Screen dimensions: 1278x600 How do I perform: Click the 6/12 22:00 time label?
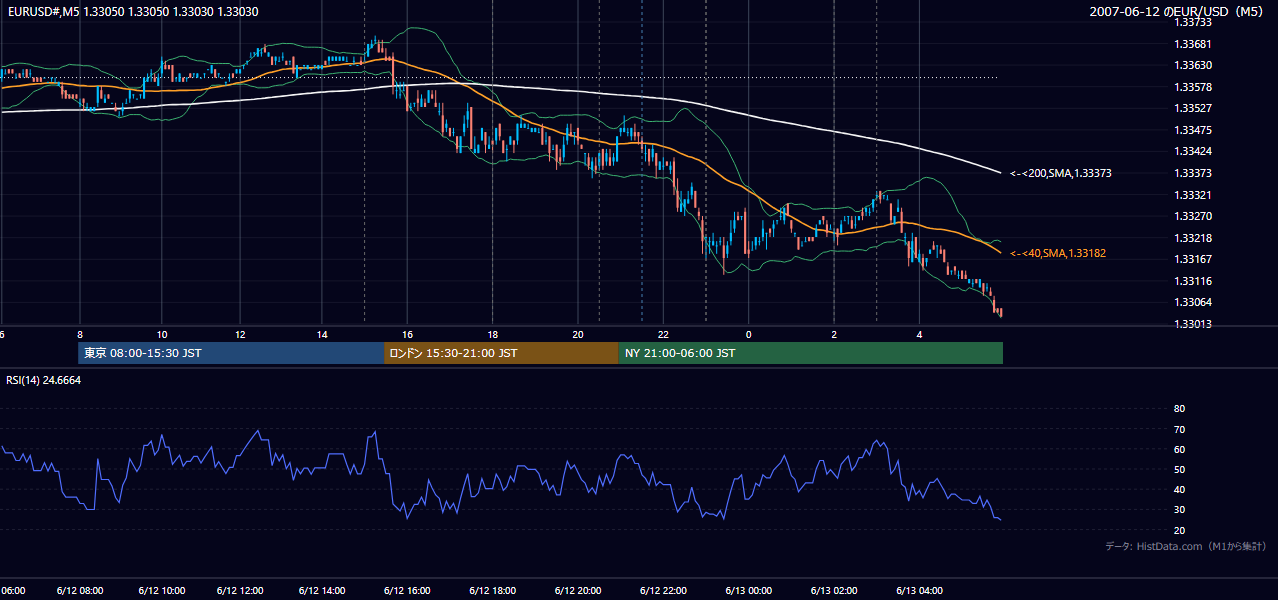click(663, 590)
